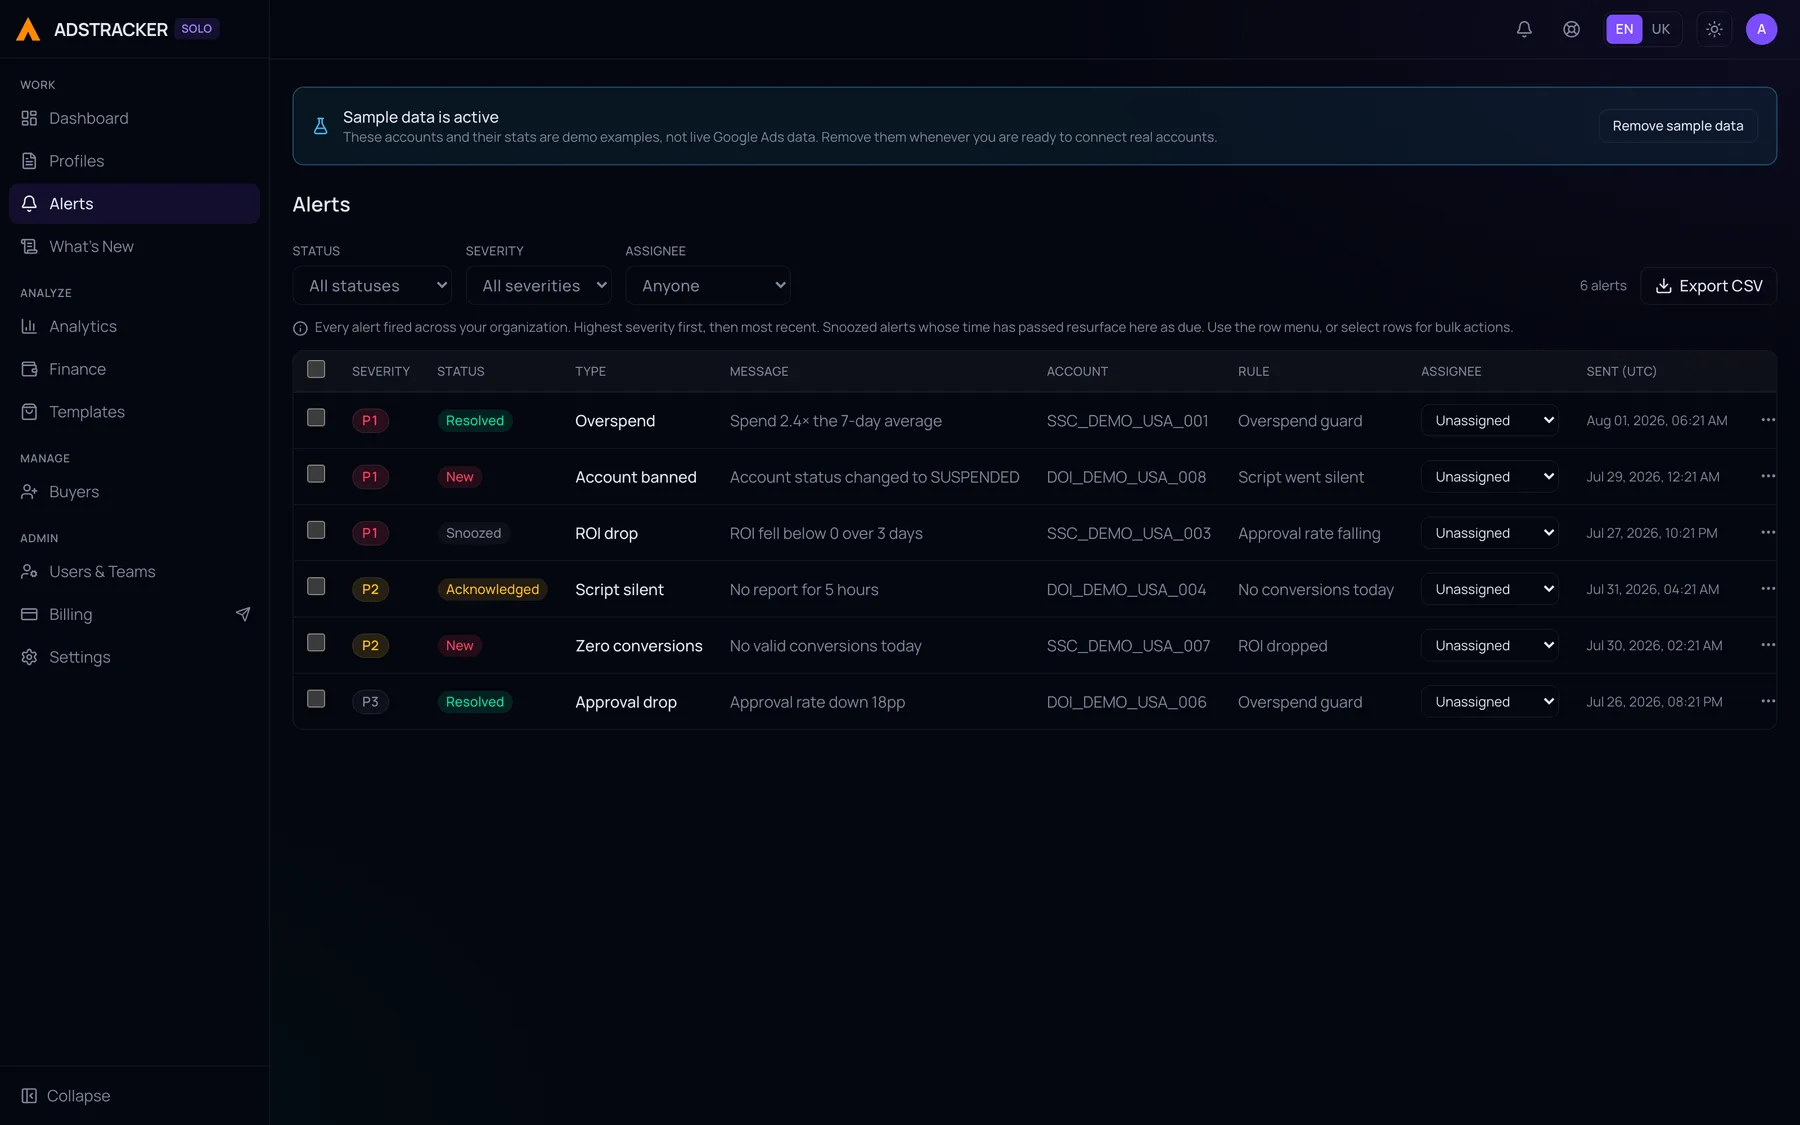
Task: Click the Dashboard grid icon in the sidebar
Action: click(29, 118)
